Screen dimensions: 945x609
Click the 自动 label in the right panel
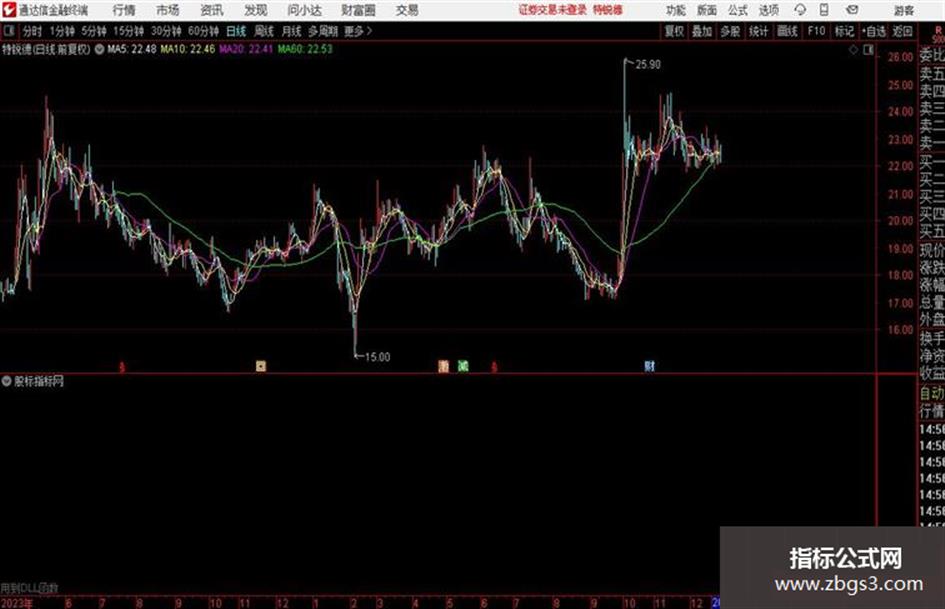[932, 393]
